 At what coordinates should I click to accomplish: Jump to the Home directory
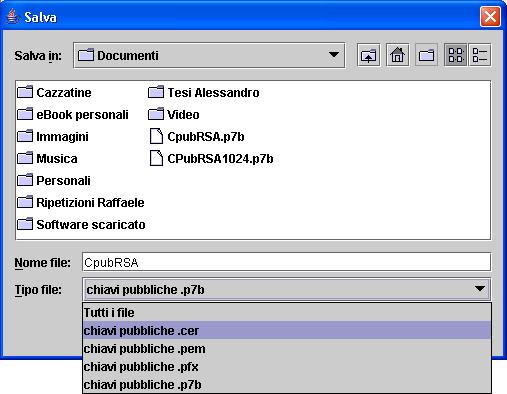click(x=397, y=55)
